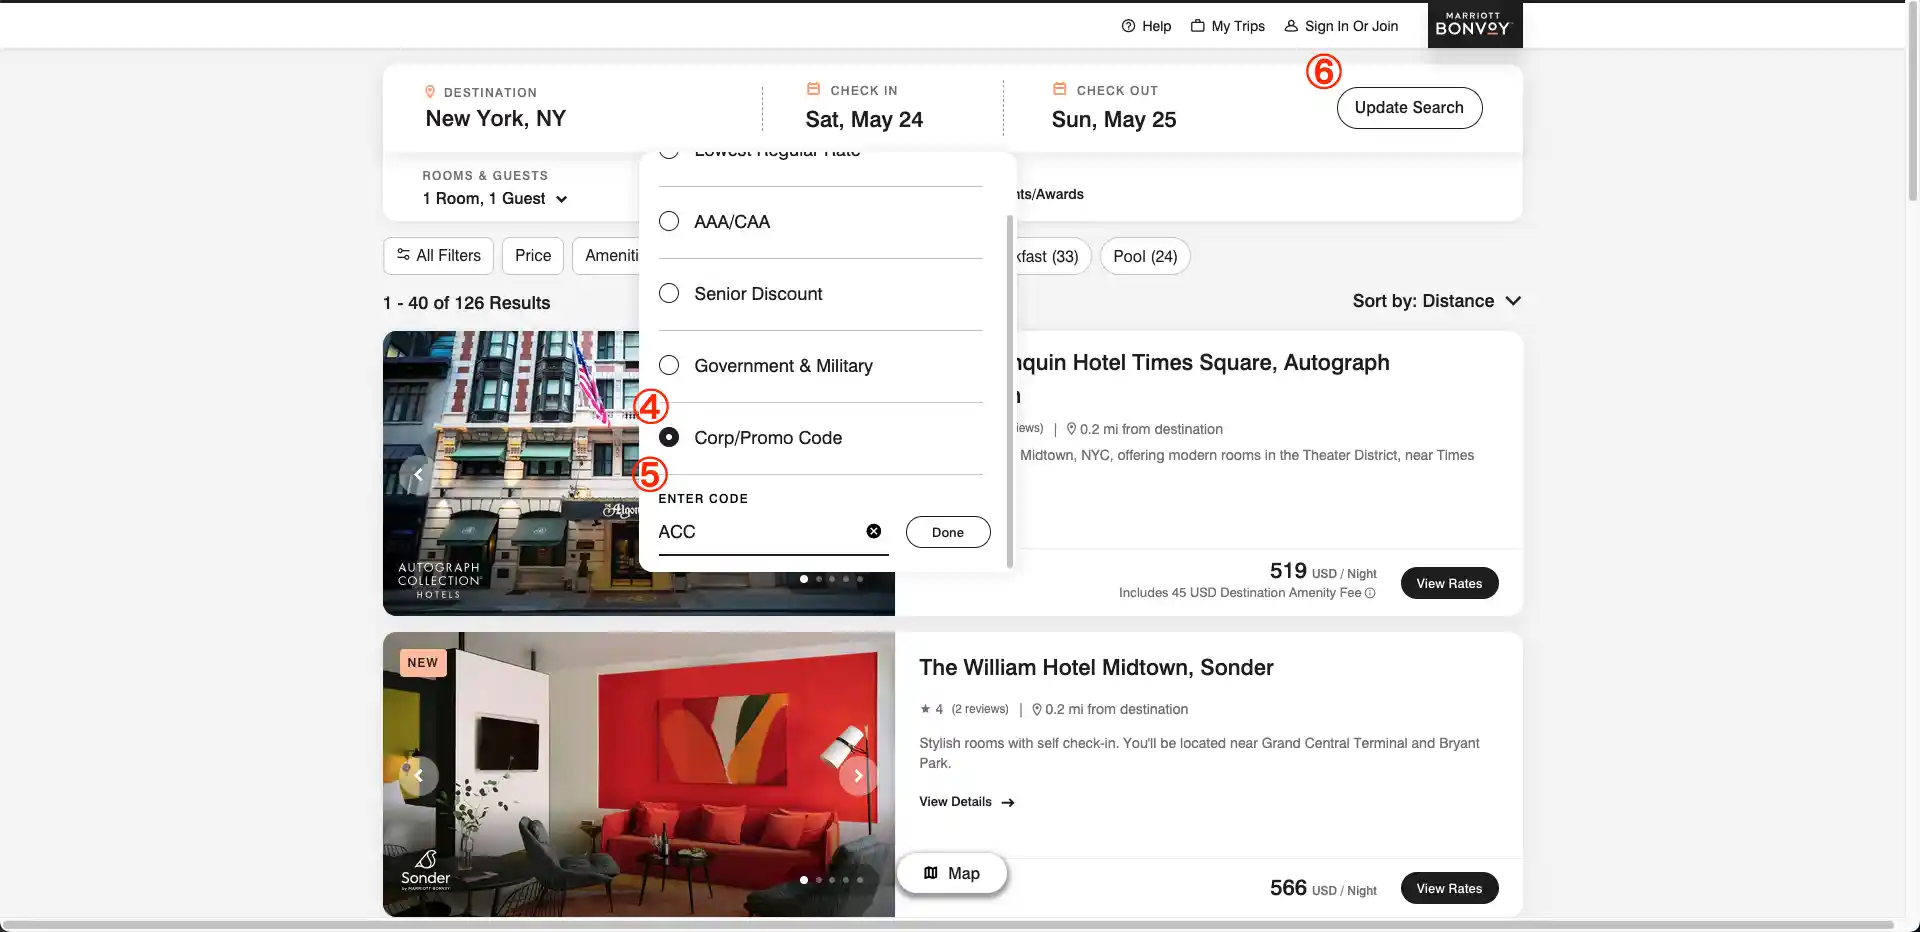Open the Amenities filter
Viewport: 1920px width, 932px height.
pos(606,256)
